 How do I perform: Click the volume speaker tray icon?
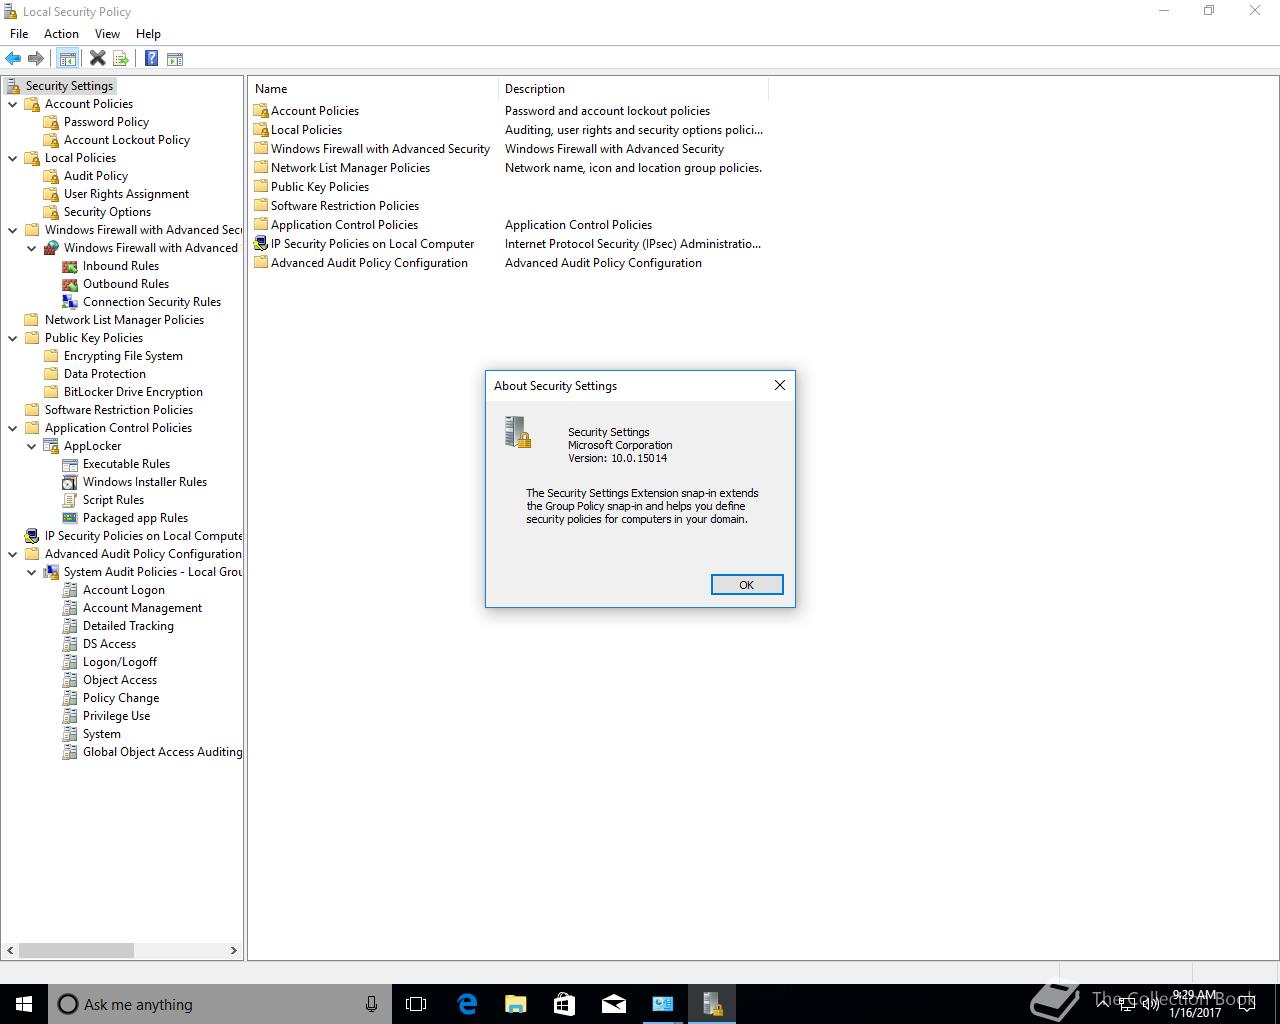(x=1151, y=1004)
